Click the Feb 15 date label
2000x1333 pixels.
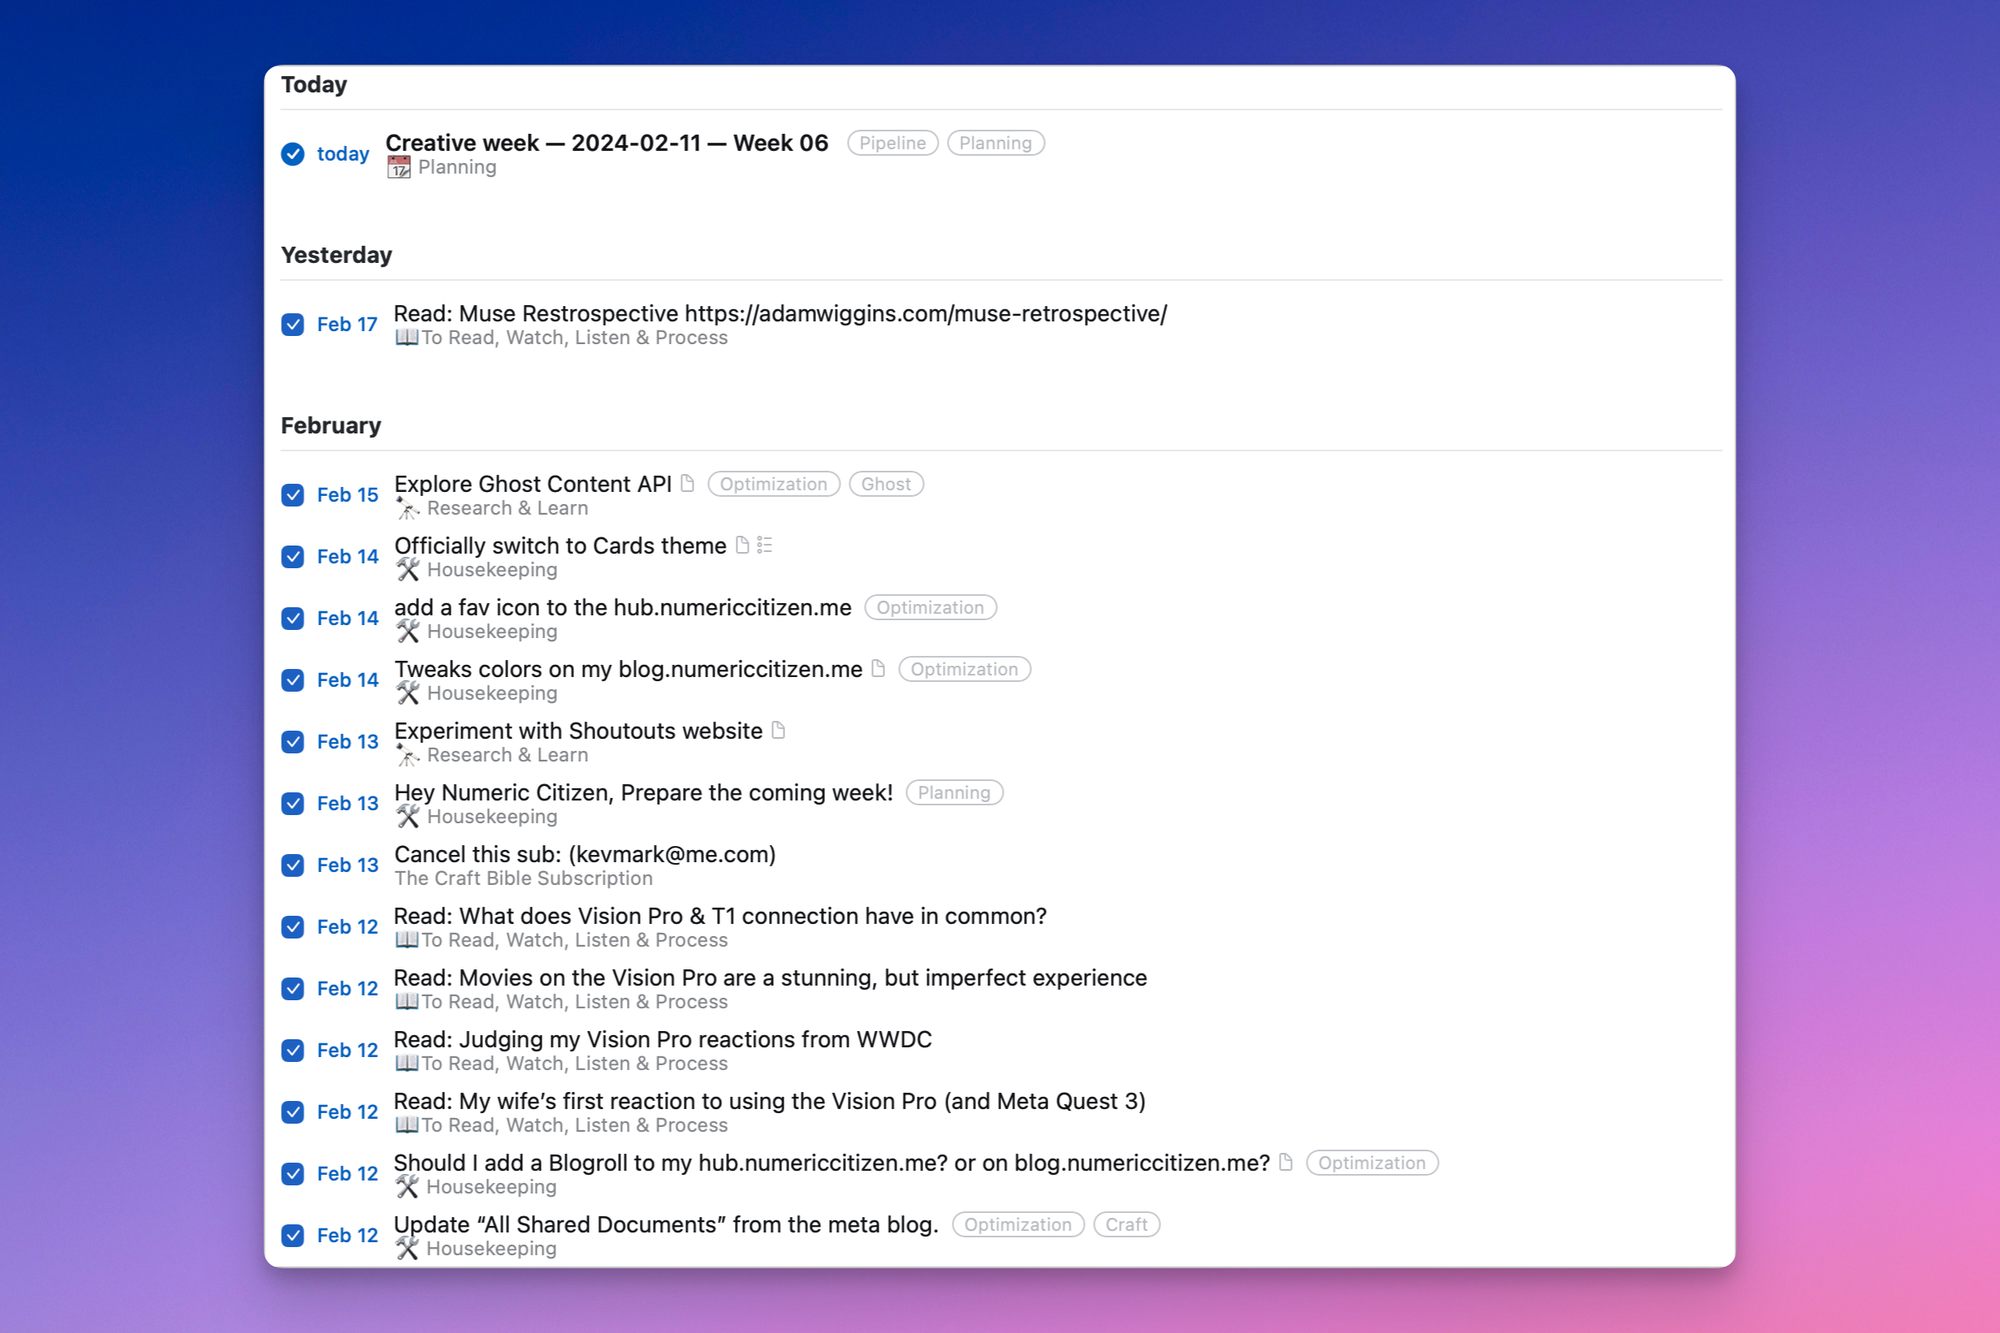tap(347, 495)
